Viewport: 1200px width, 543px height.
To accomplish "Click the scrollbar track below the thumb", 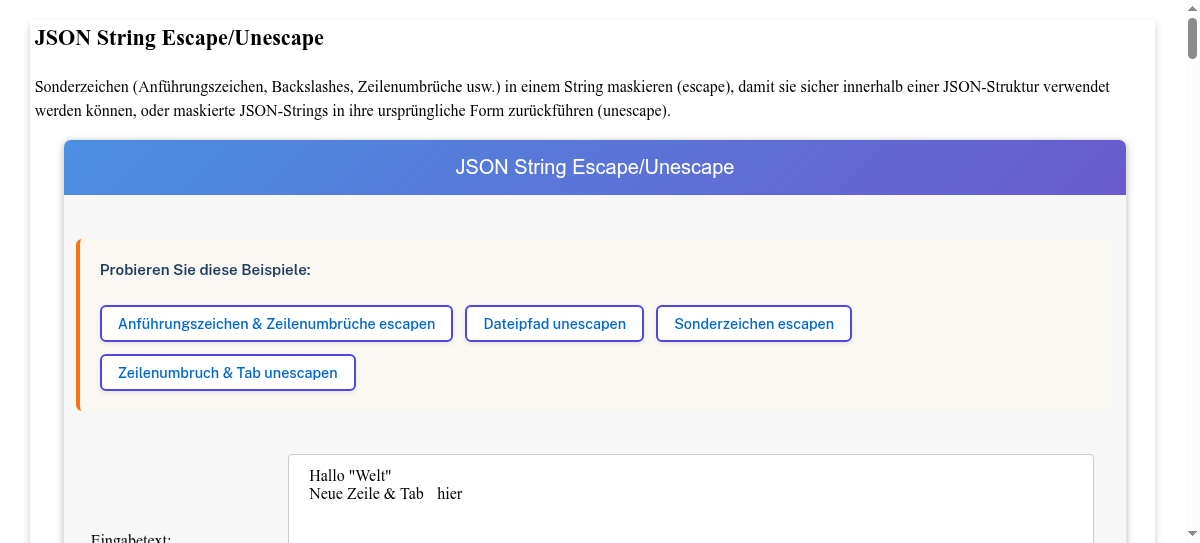I will 1192,300.
